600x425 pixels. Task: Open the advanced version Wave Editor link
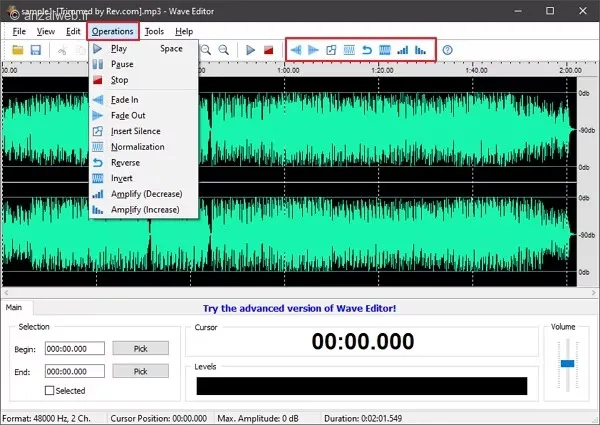tap(299, 308)
